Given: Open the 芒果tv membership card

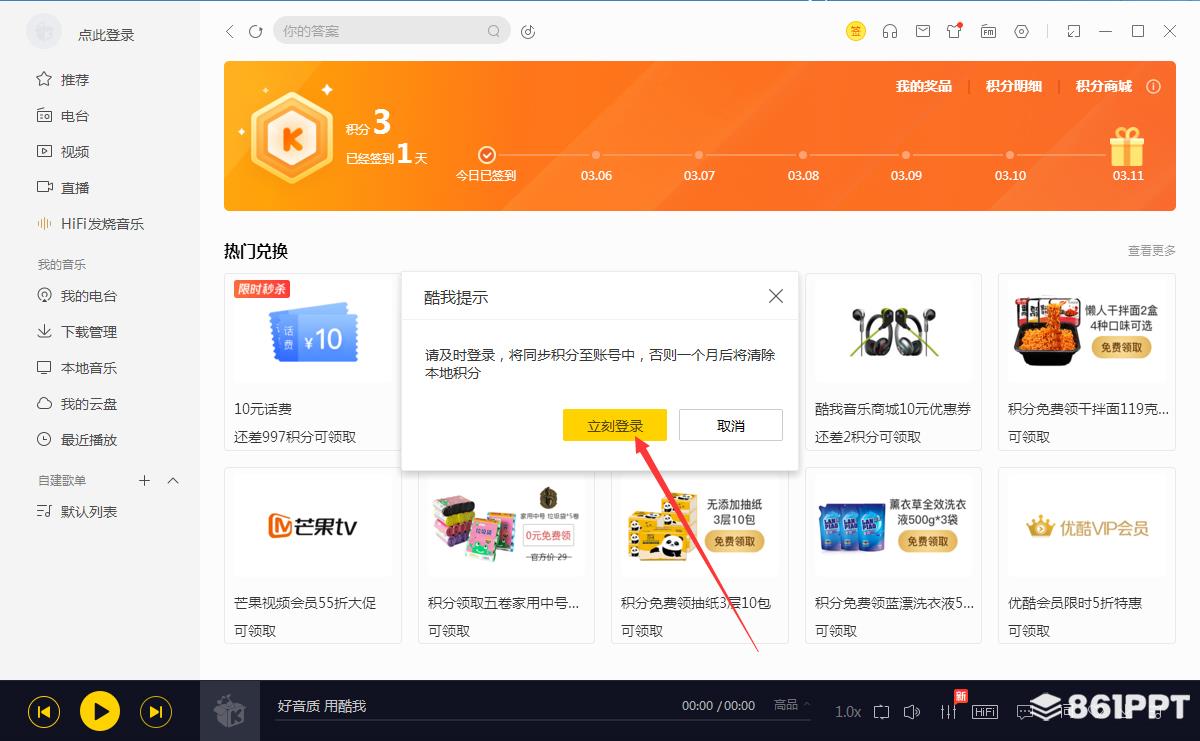Looking at the screenshot, I should coord(312,556).
